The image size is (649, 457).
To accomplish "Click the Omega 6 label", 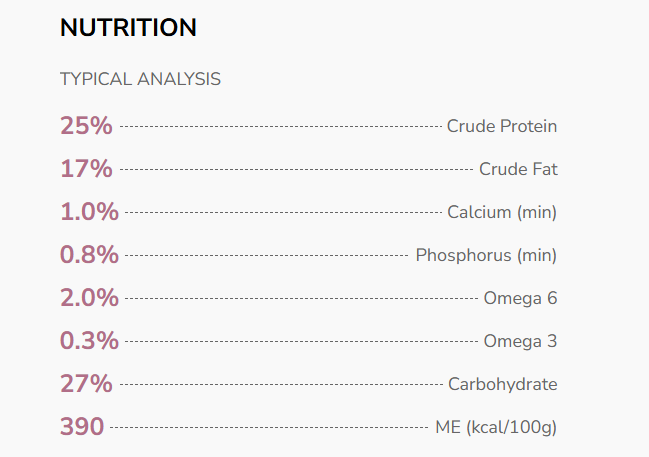I will point(520,298).
